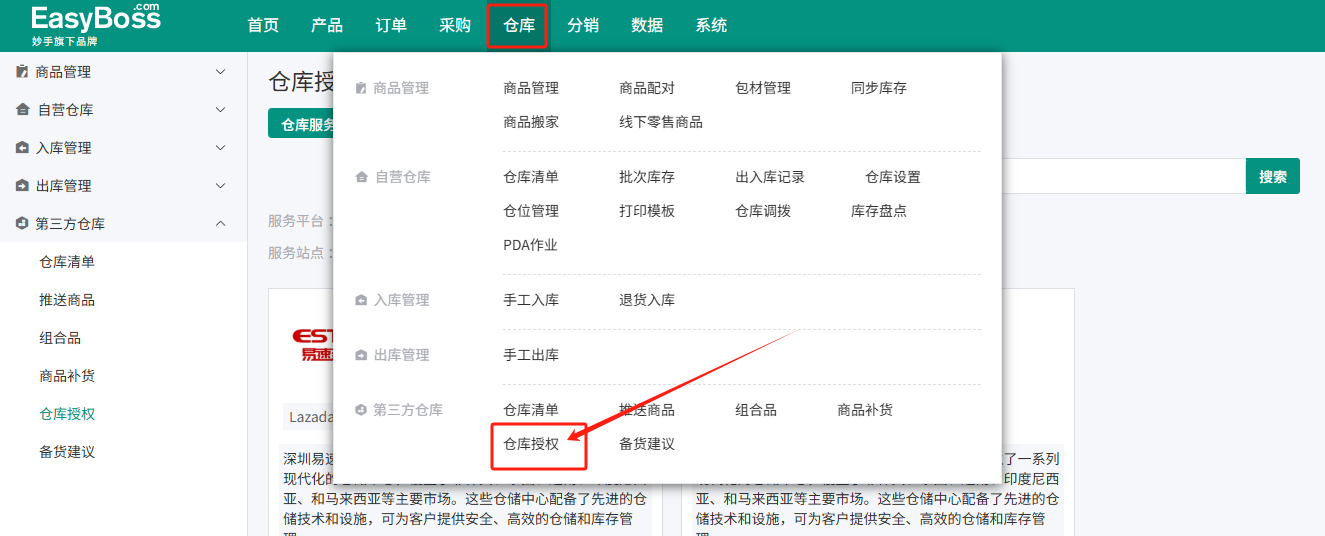Open 备货建议 in mega menu
Viewport: 1325px width, 536px height.
647,444
